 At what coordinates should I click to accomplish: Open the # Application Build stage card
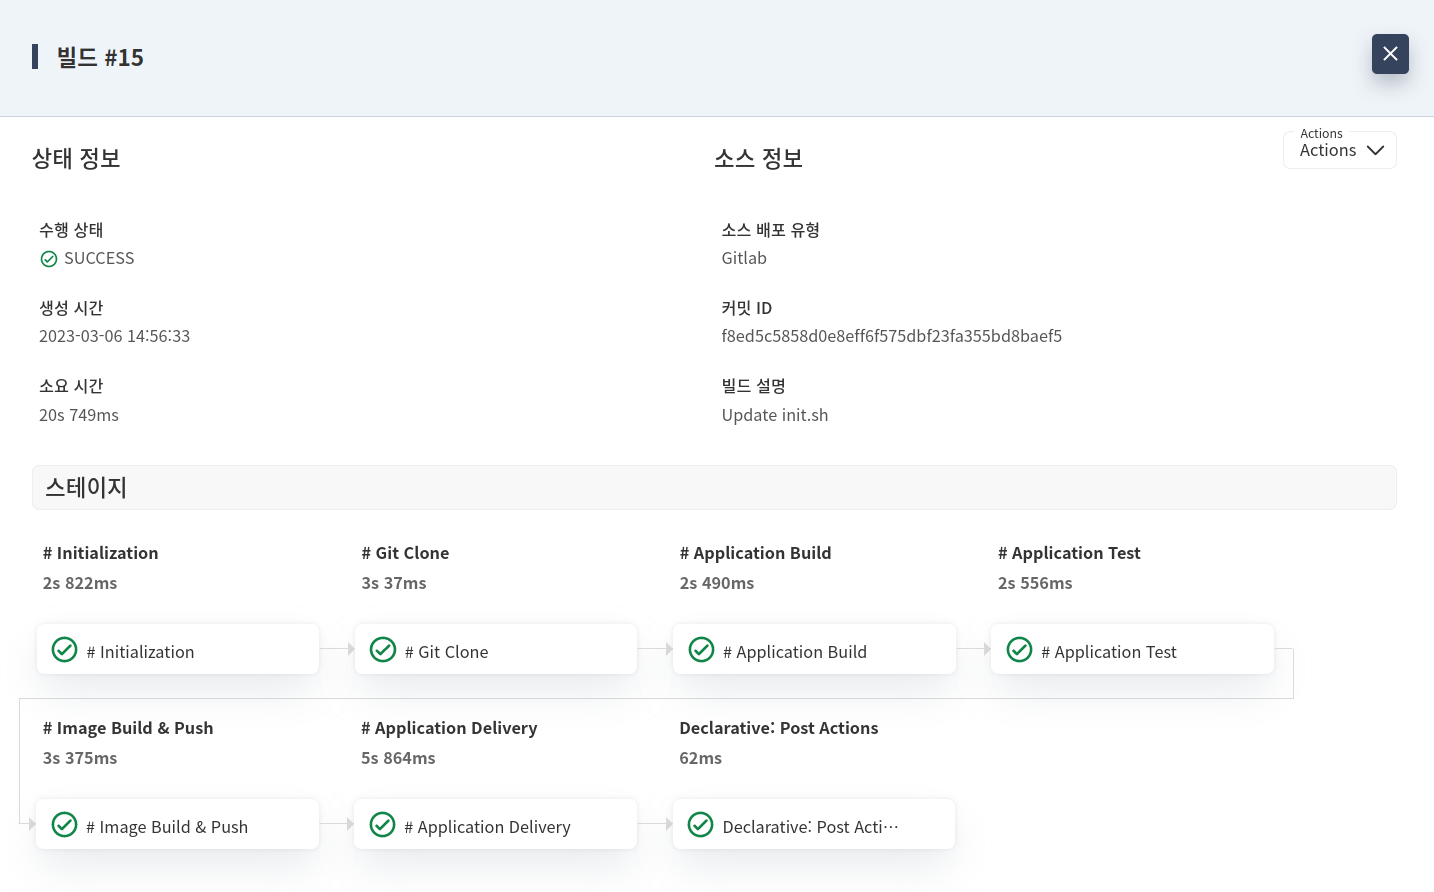click(815, 650)
